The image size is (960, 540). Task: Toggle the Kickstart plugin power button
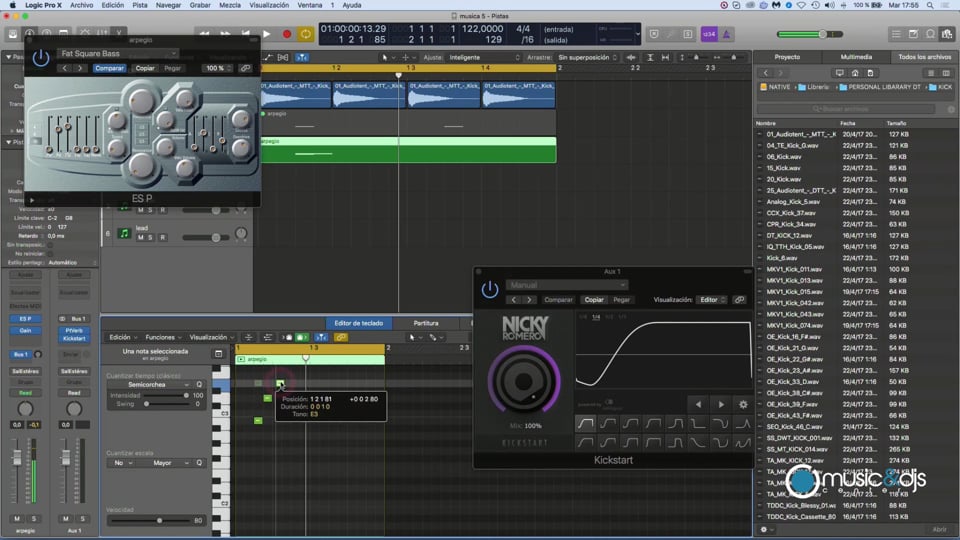(x=490, y=290)
